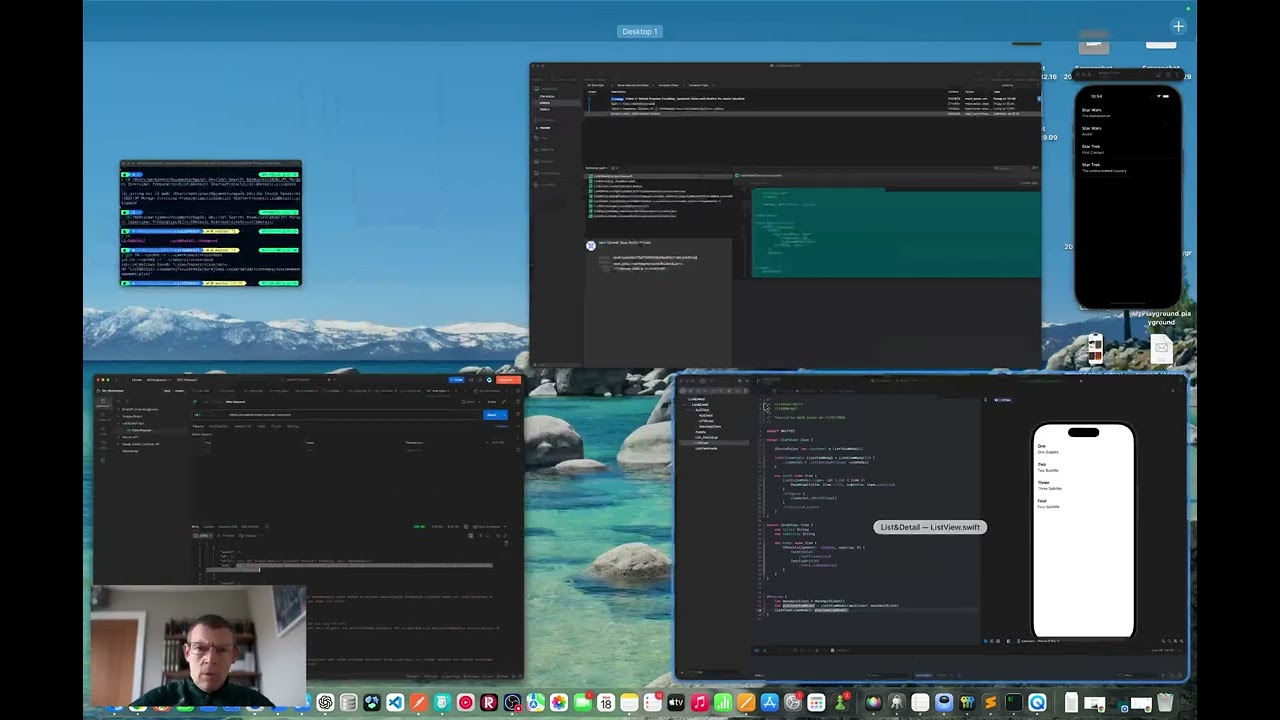Bring the colorful Terminal window forward
The width and height of the screenshot is (1280, 720).
point(211,224)
